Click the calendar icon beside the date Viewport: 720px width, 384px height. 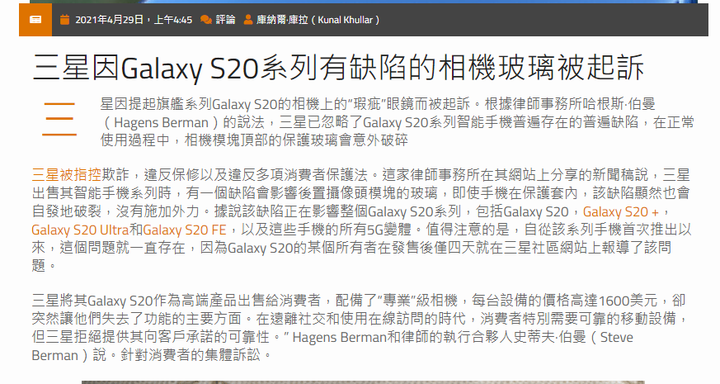click(65, 20)
